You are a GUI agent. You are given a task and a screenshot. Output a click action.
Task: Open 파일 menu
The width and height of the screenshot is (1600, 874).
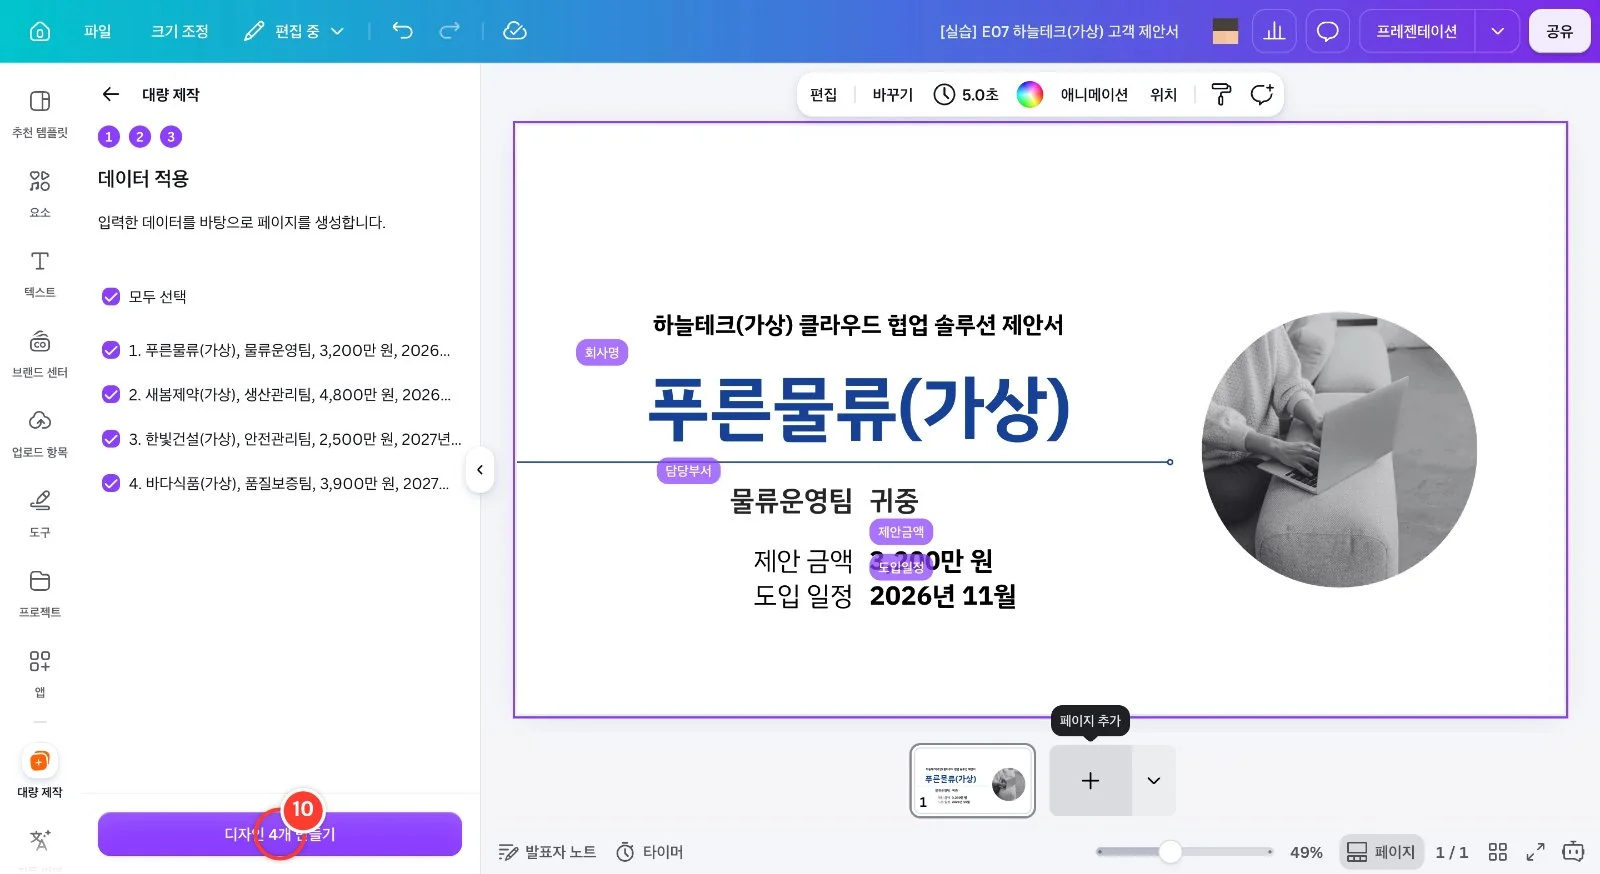[98, 31]
